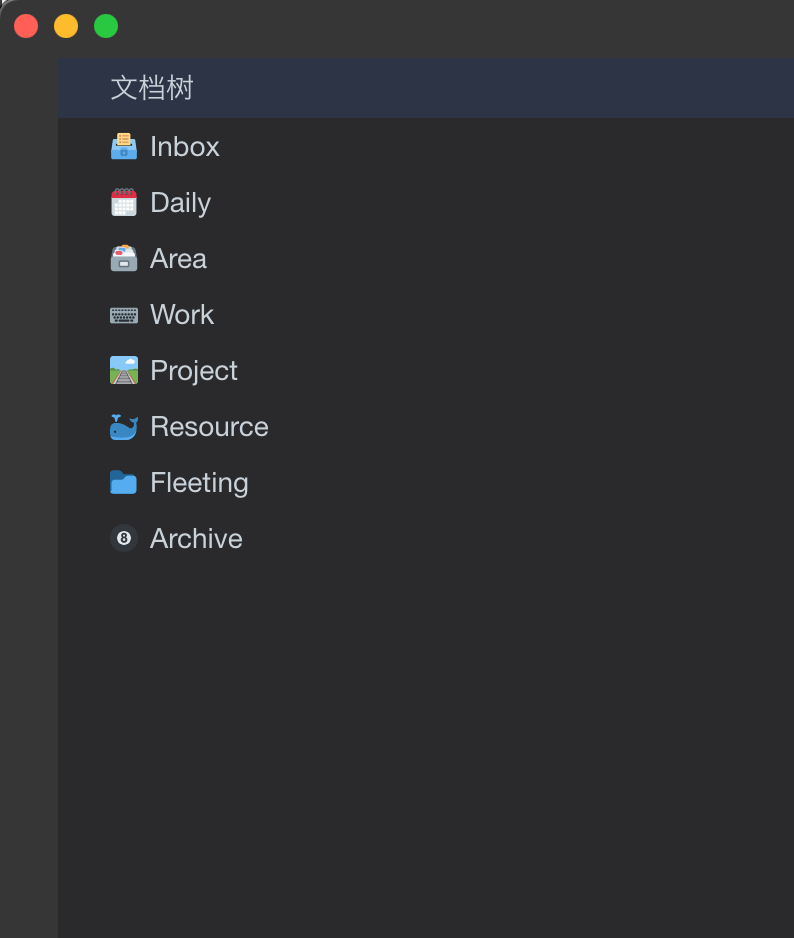The height and width of the screenshot is (938, 794).
Task: Click the Daily notebook calendar icon
Action: 123,203
